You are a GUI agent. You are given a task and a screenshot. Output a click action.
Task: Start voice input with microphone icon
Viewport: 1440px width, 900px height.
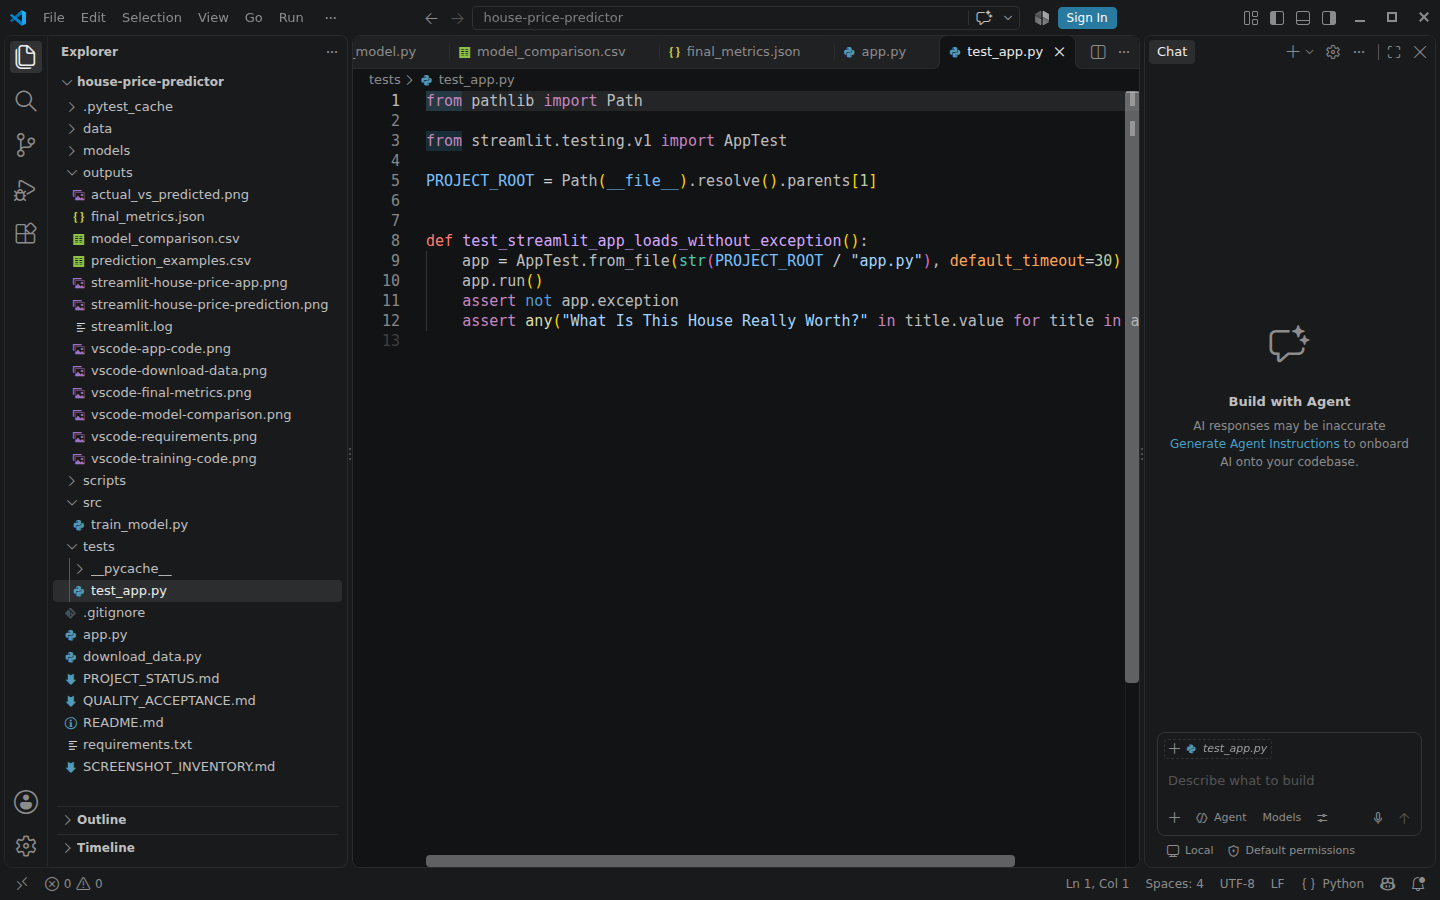coord(1378,818)
